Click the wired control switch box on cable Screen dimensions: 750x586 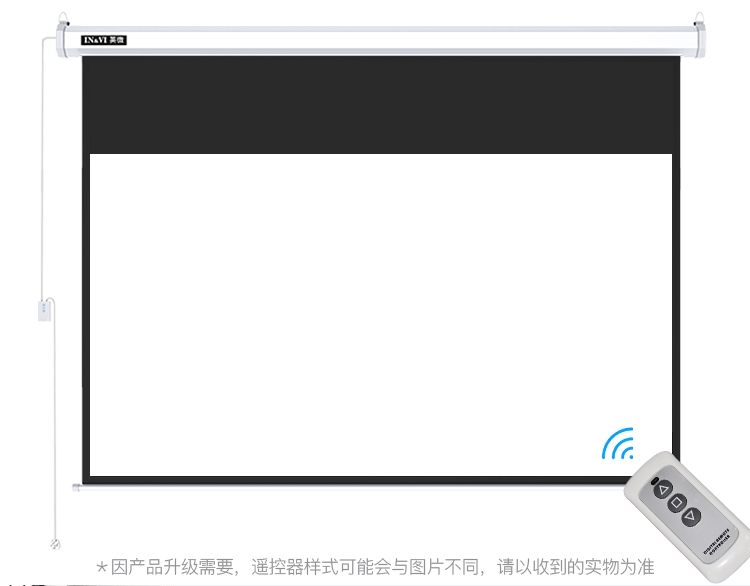click(45, 309)
